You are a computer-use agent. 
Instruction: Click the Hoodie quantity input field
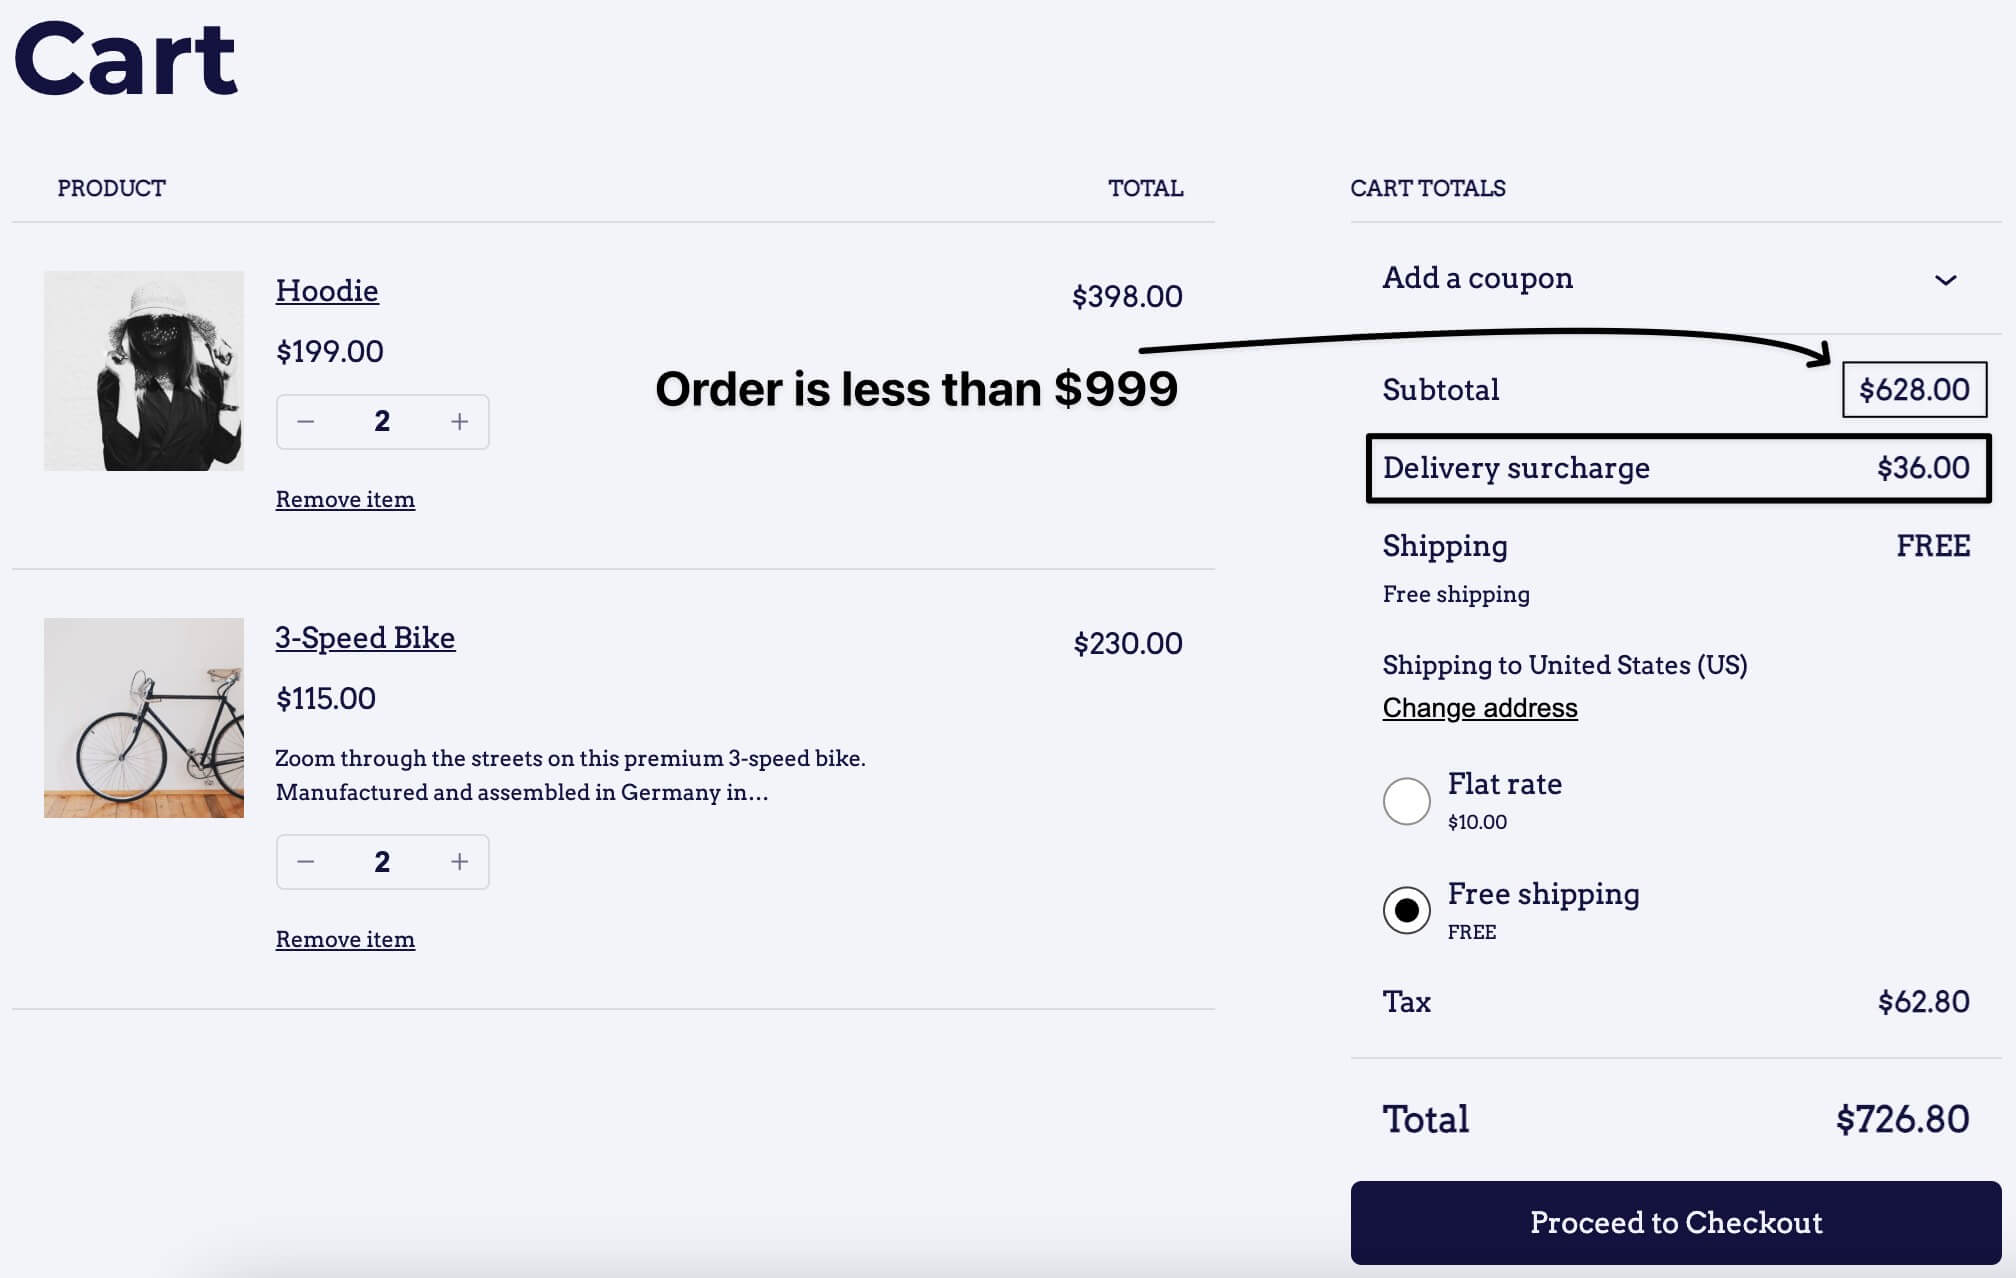click(x=382, y=421)
